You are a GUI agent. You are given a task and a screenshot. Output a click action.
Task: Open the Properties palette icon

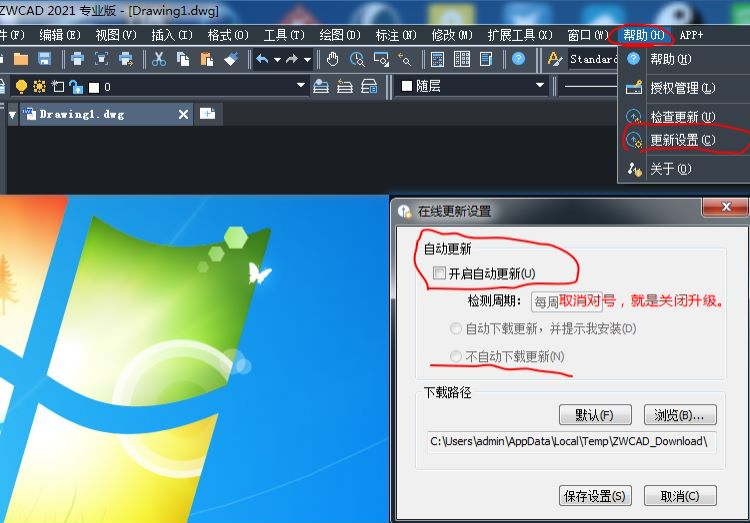(x=437, y=59)
